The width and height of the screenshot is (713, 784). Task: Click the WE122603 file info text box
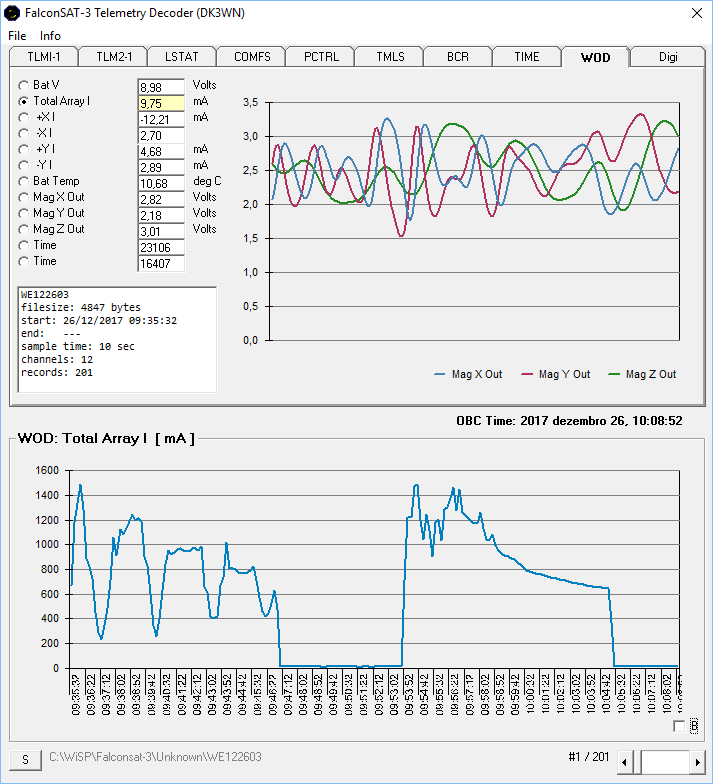pos(117,340)
